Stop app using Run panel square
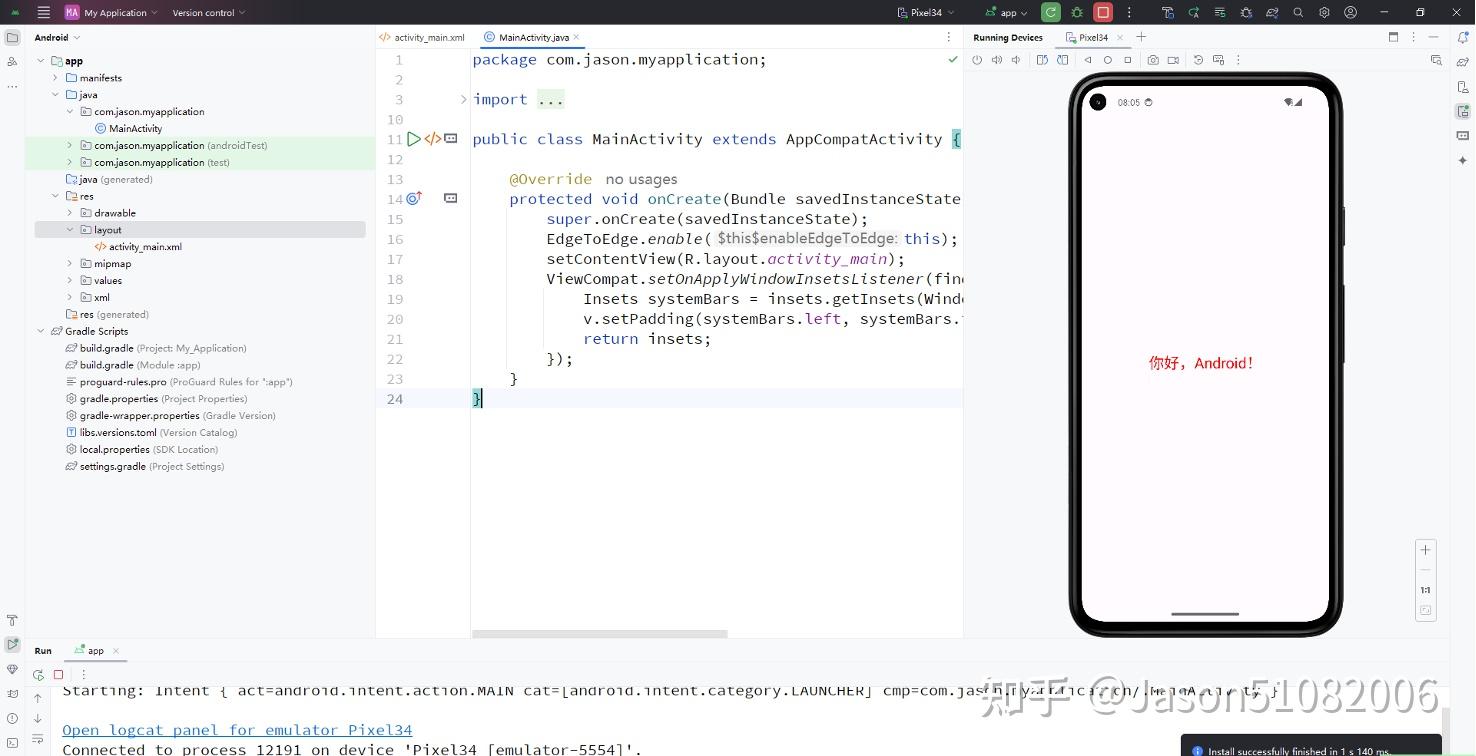Viewport: 1476px width, 756px height. click(58, 675)
